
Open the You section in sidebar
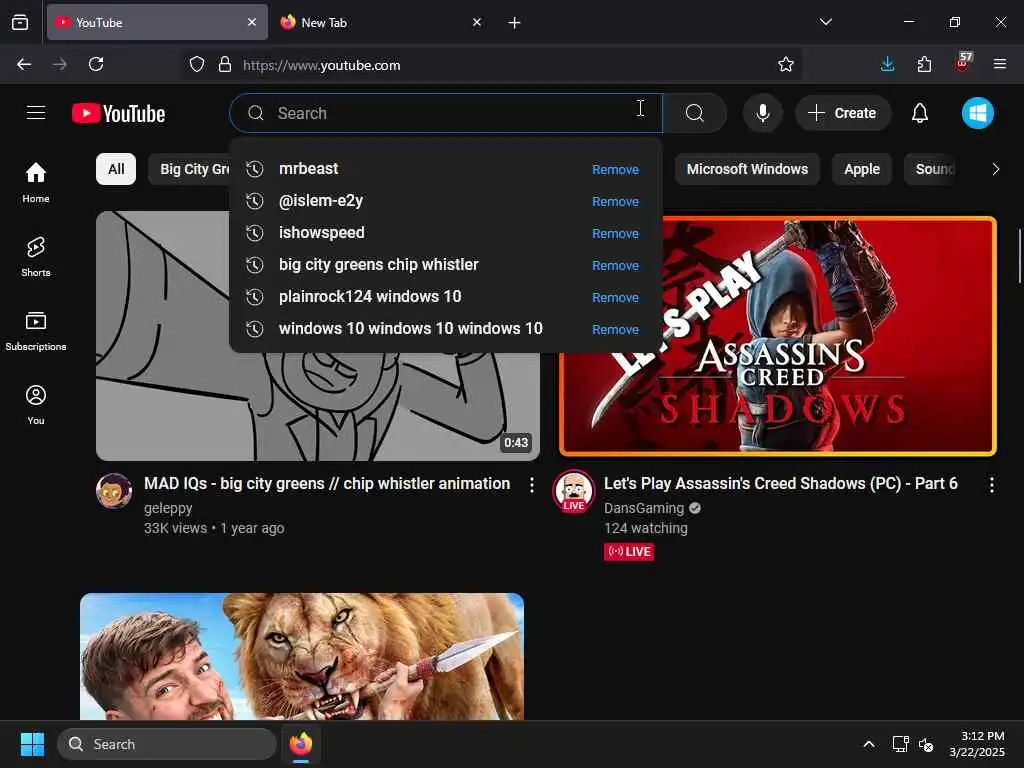click(x=36, y=405)
